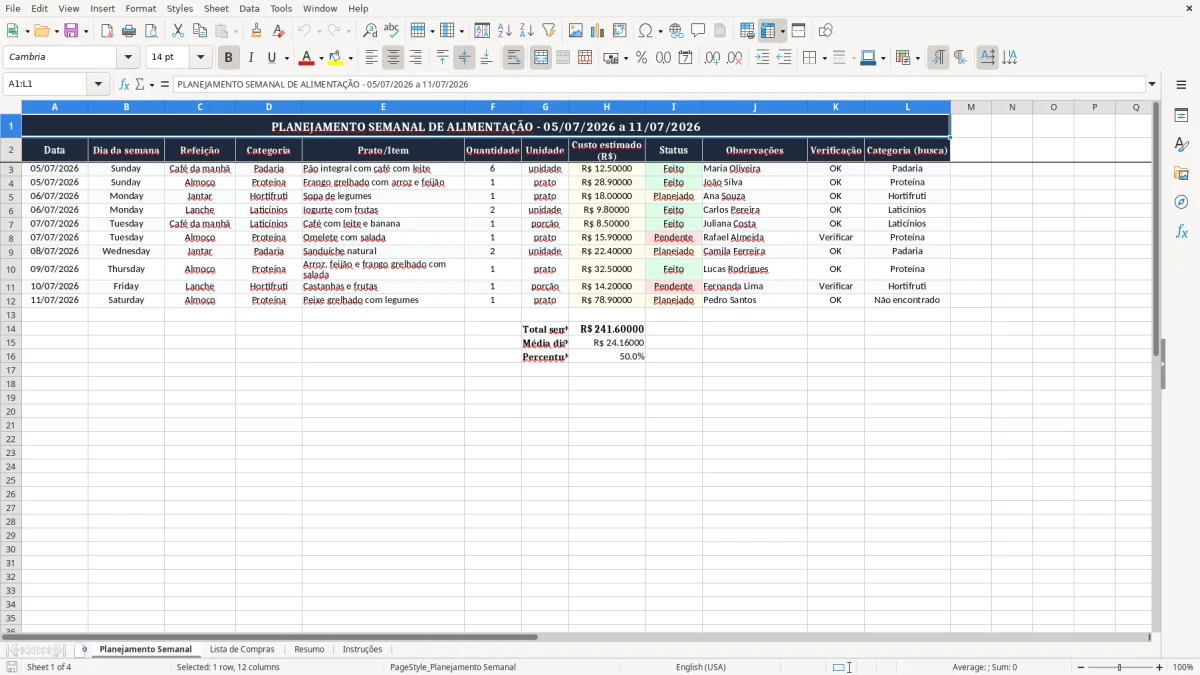This screenshot has height=675, width=1200.
Task: Click the Print icon
Action: [x=129, y=31]
